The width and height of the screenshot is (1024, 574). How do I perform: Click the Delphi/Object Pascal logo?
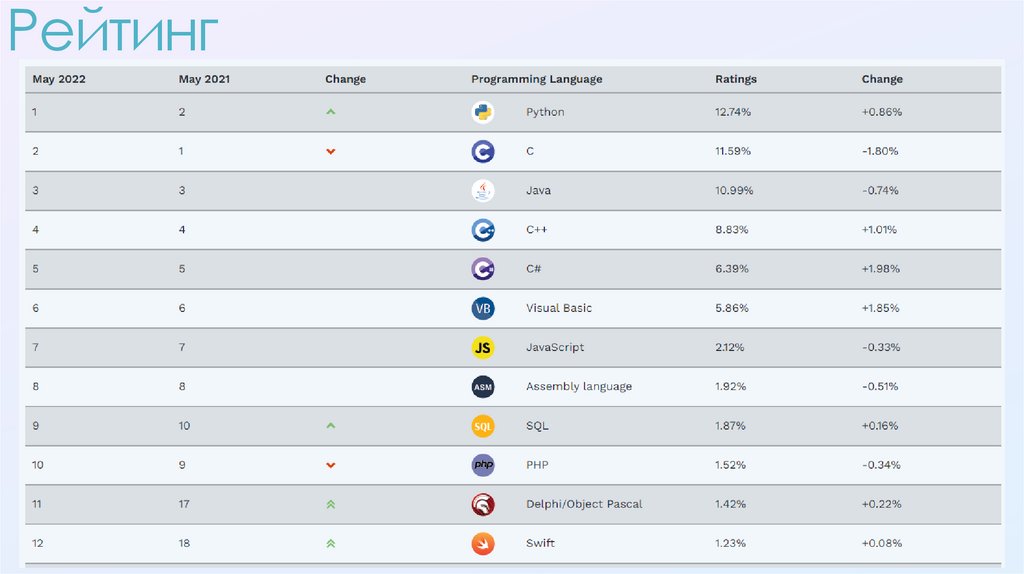point(483,504)
